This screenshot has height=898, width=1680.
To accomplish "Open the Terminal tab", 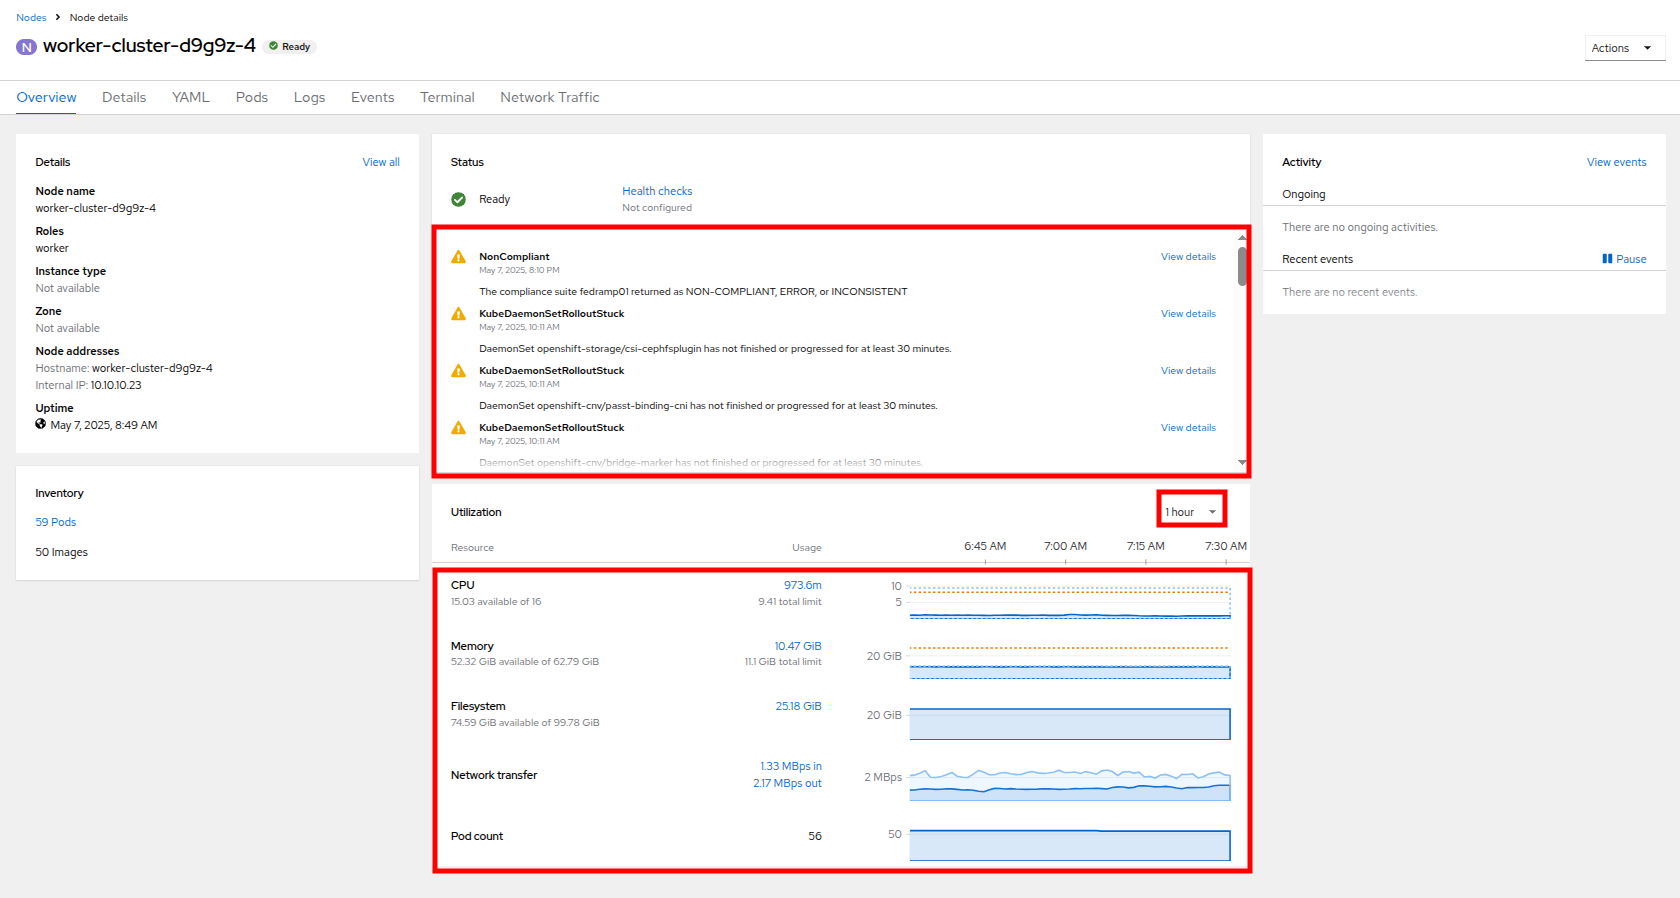I will click(447, 97).
